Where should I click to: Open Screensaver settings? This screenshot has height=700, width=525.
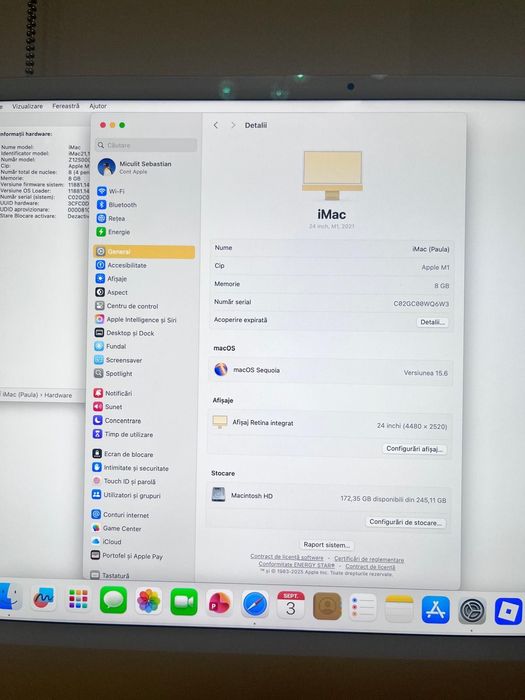[118, 360]
